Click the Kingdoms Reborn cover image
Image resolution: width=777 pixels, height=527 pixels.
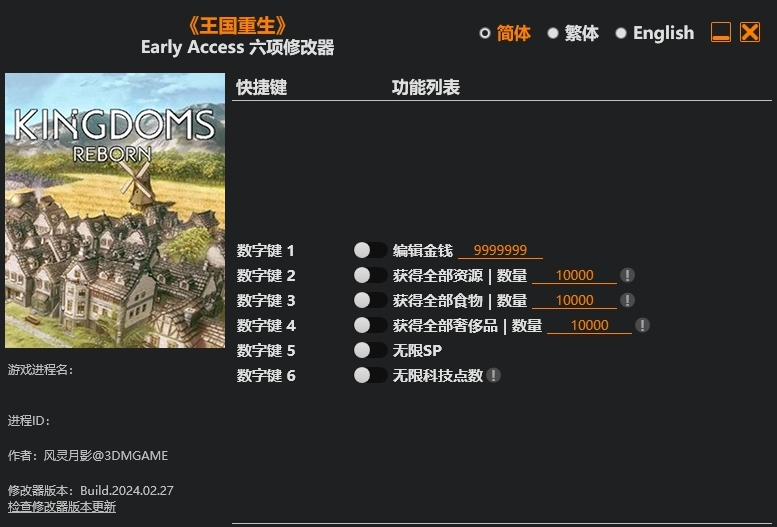pos(115,210)
